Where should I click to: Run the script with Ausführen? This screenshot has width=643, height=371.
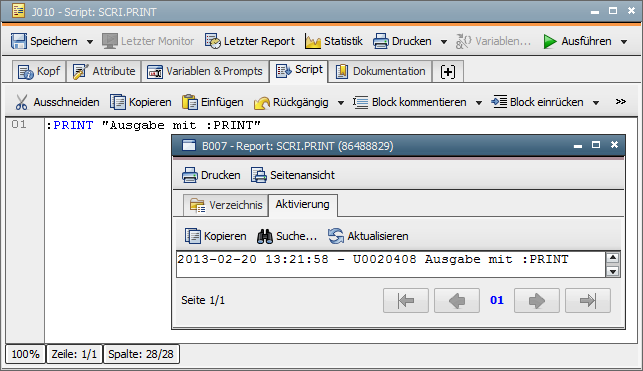click(577, 41)
